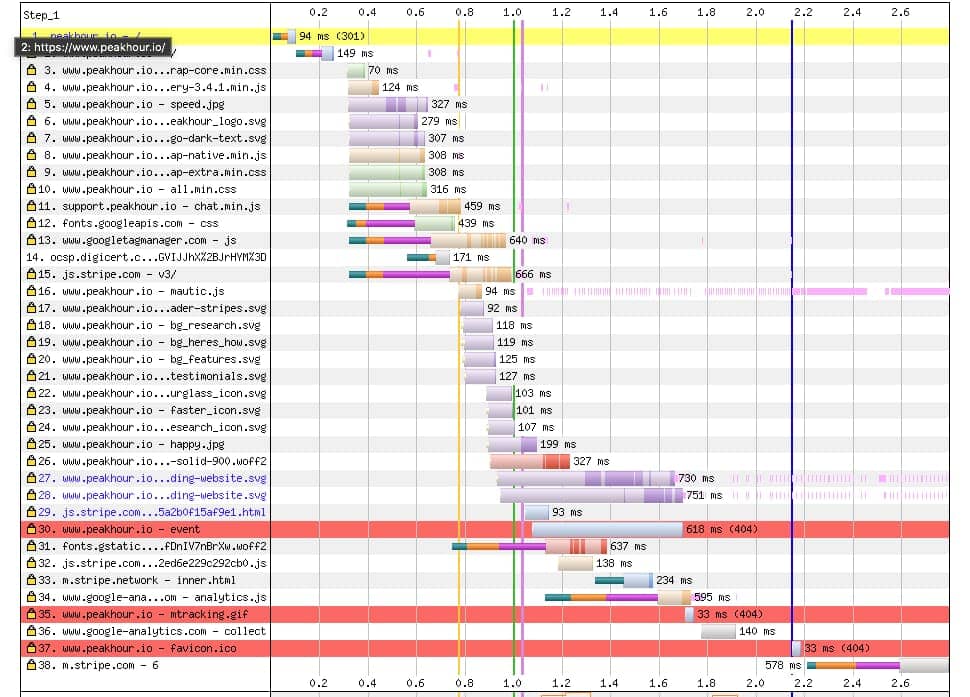970x697 pixels.
Task: Click the 595 ms timing label
Action: (712, 597)
